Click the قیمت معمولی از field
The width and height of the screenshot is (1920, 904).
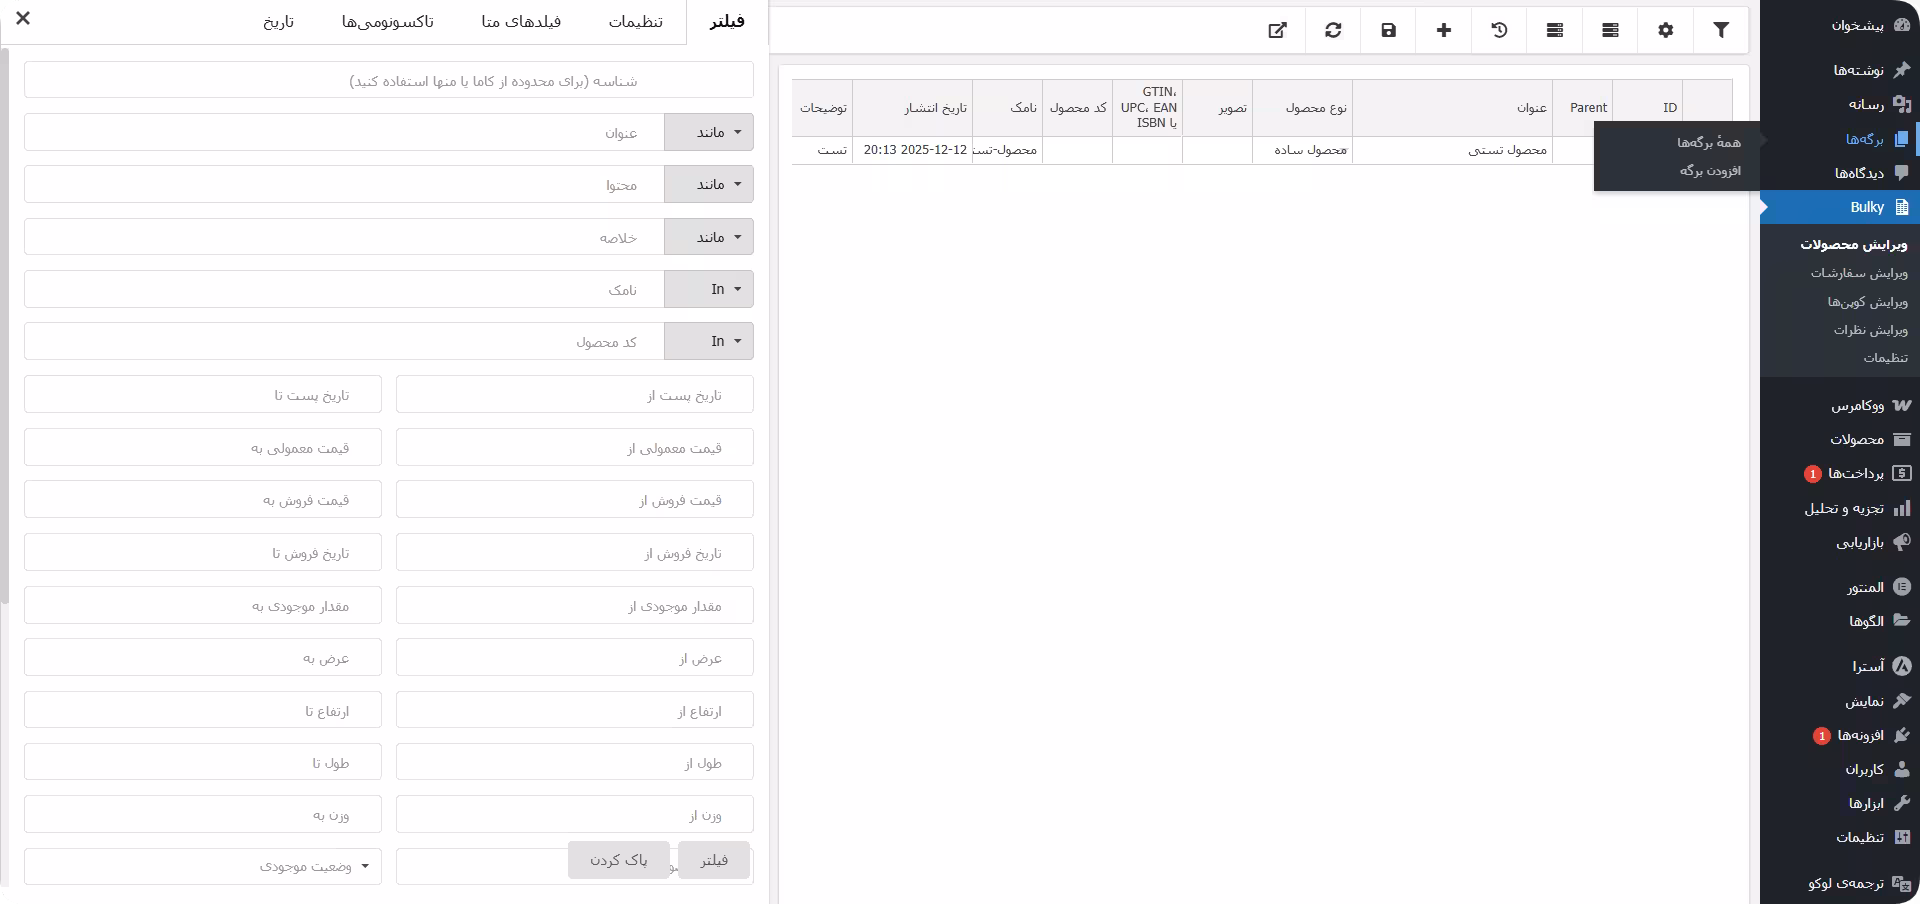pyautogui.click(x=575, y=447)
